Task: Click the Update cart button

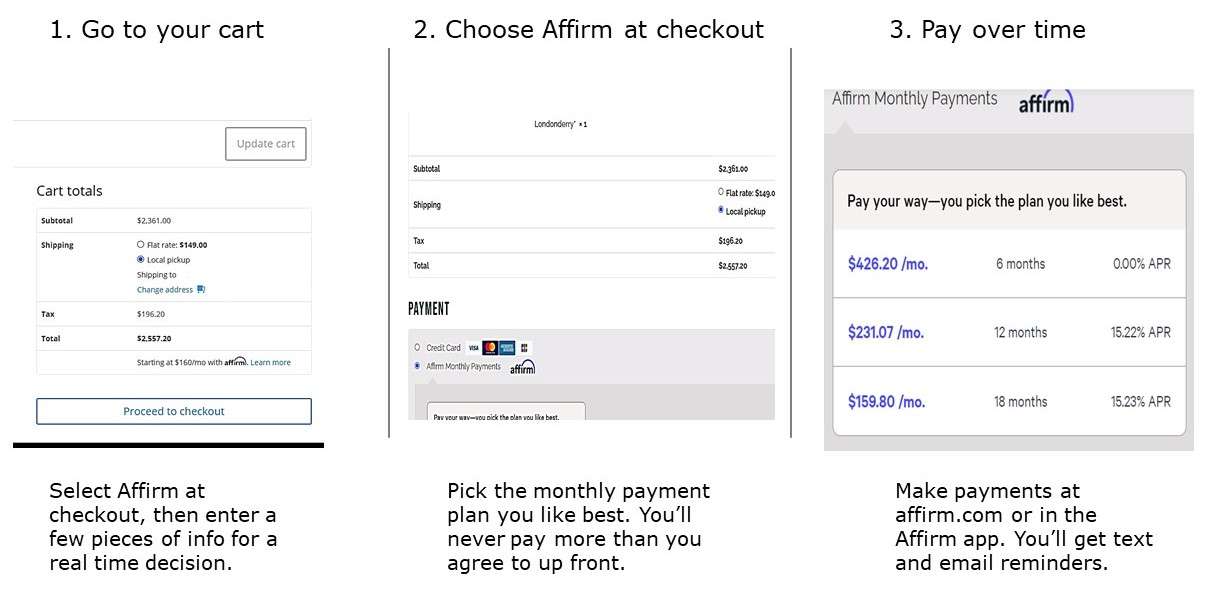Action: click(x=266, y=144)
